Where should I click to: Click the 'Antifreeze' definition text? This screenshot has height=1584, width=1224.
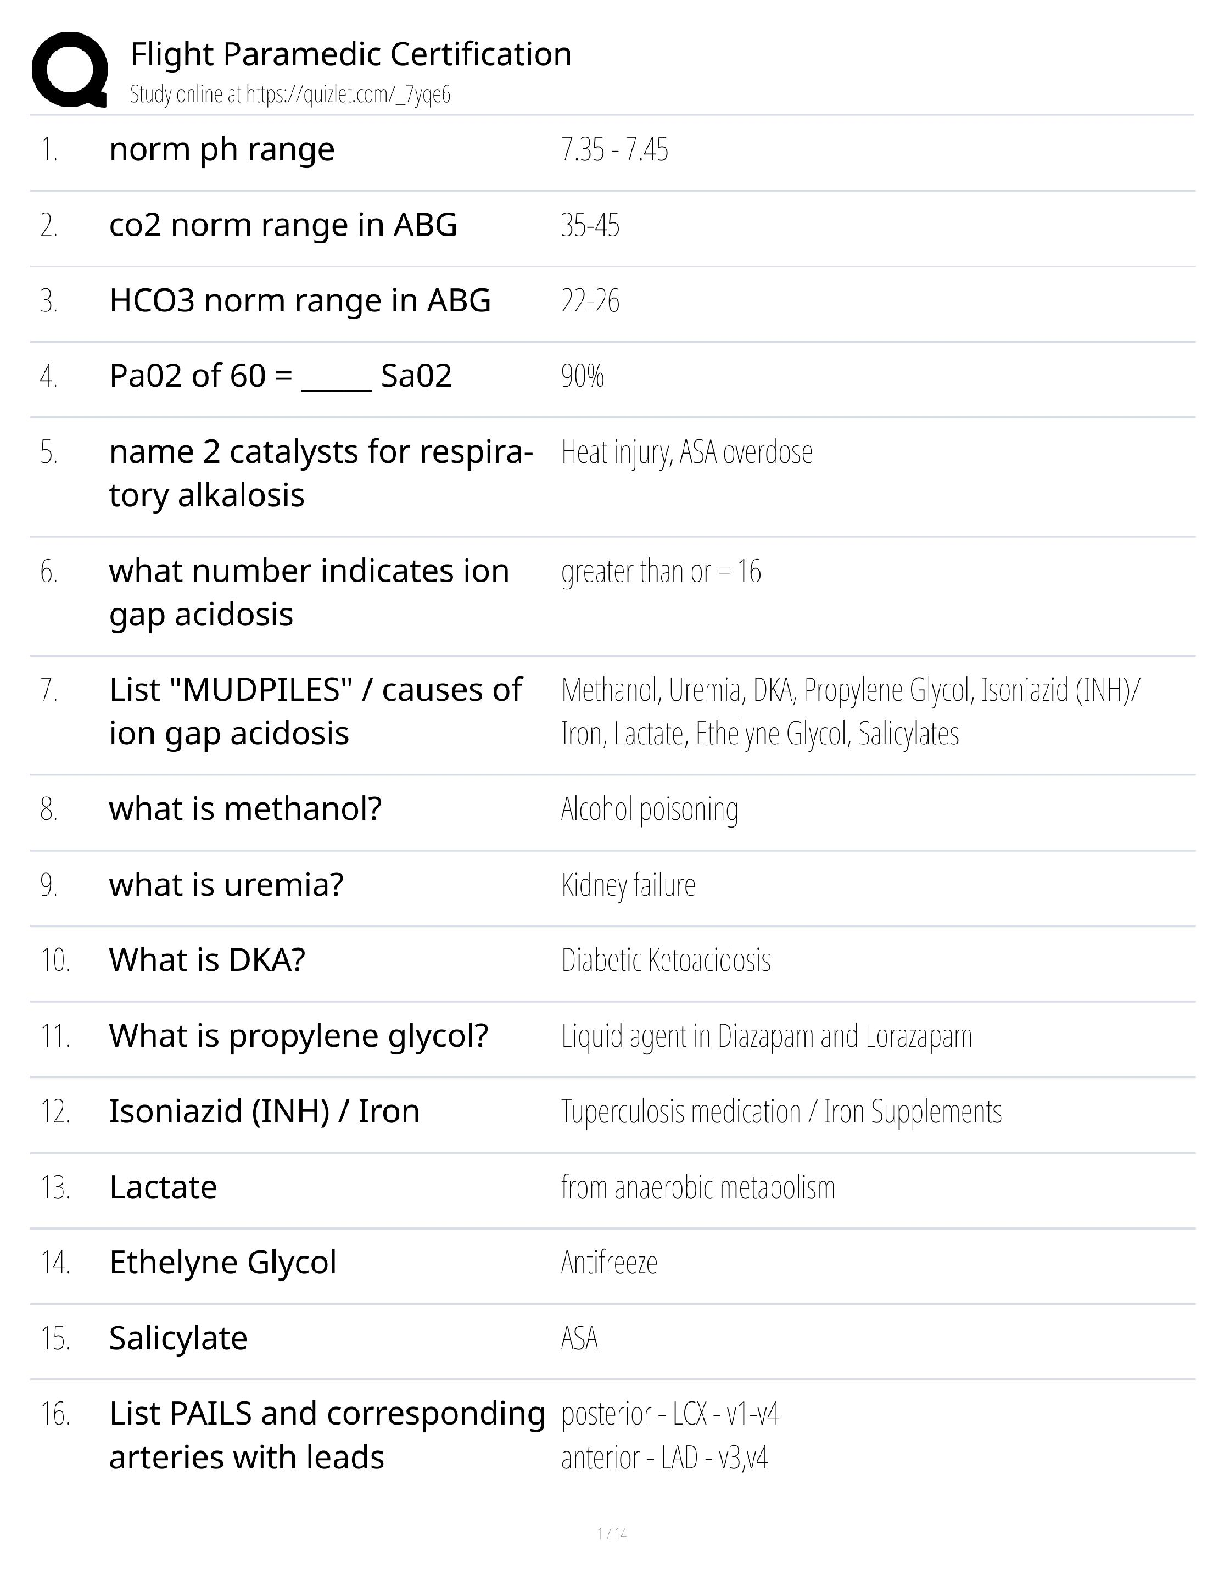click(x=609, y=1263)
